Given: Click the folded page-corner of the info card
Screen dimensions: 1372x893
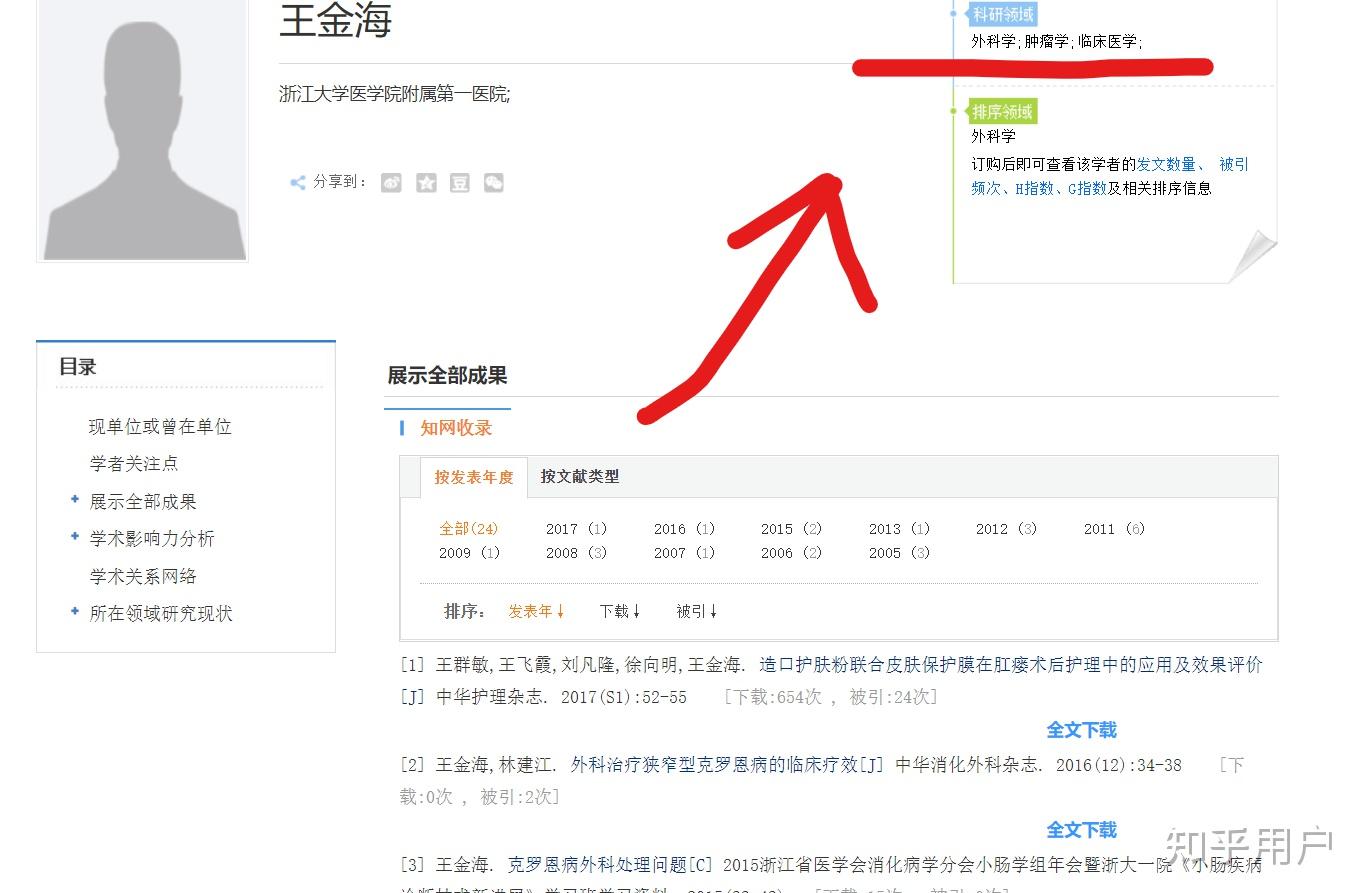Looking at the screenshot, I should point(1252,256).
